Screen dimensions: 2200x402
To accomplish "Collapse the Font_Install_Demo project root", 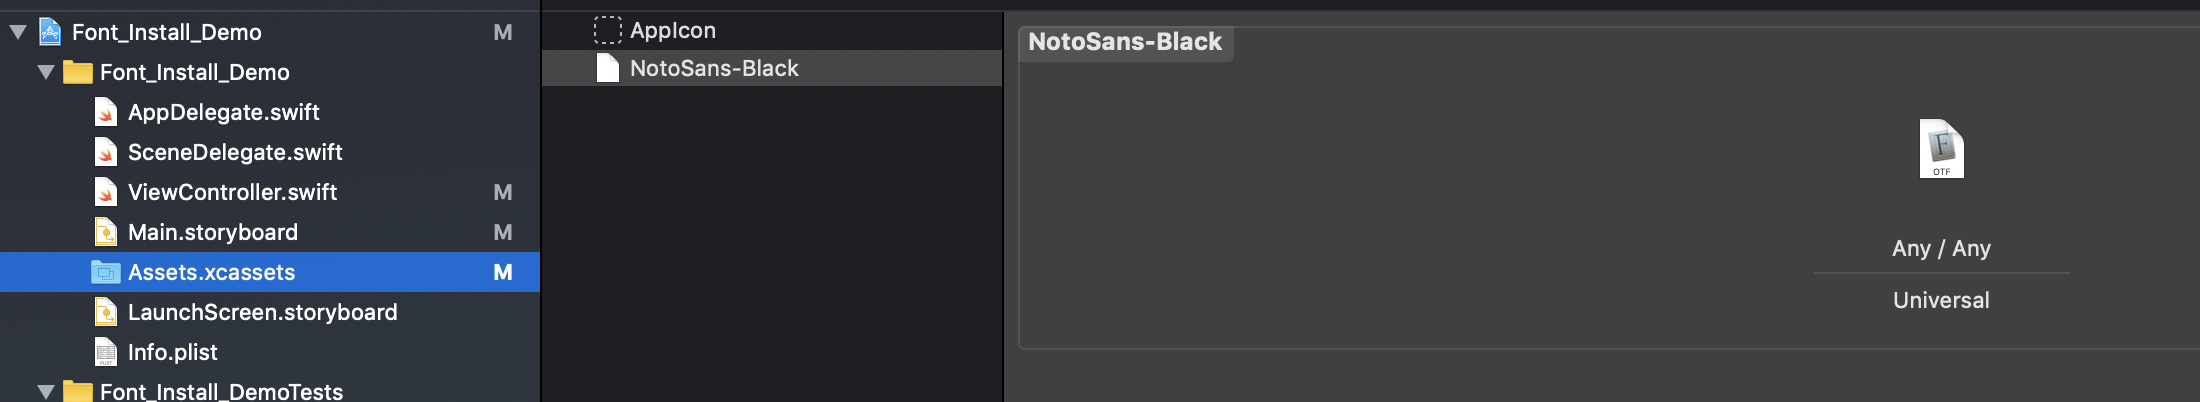I will 18,32.
